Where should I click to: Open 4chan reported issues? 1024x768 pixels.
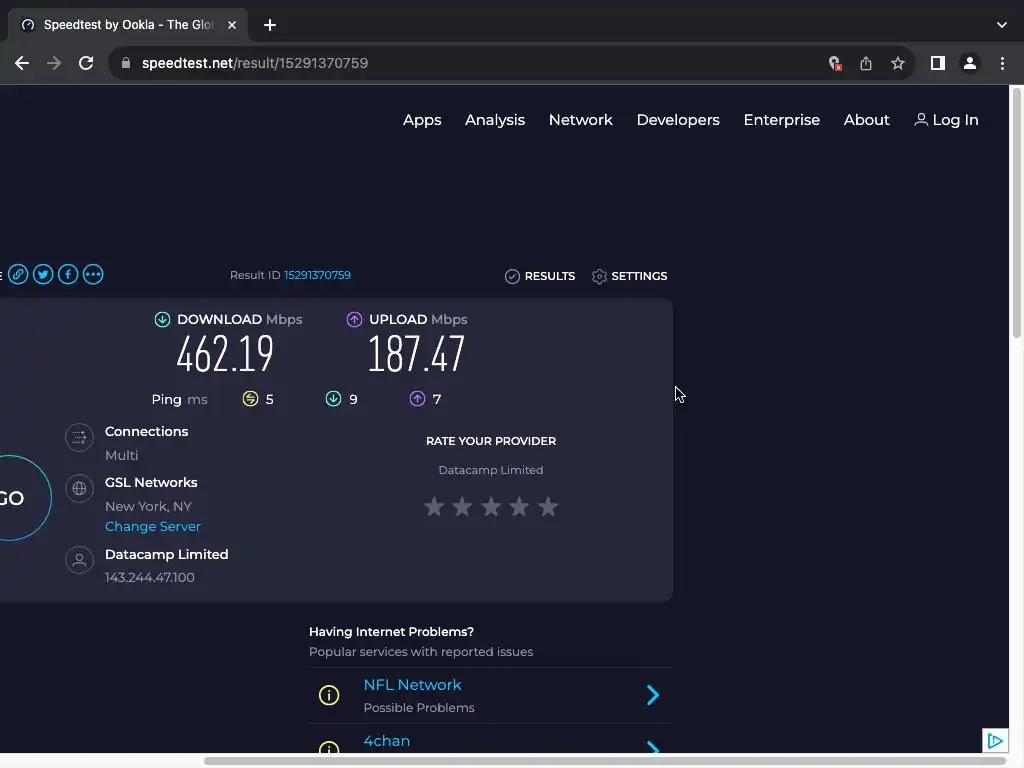pyautogui.click(x=387, y=741)
